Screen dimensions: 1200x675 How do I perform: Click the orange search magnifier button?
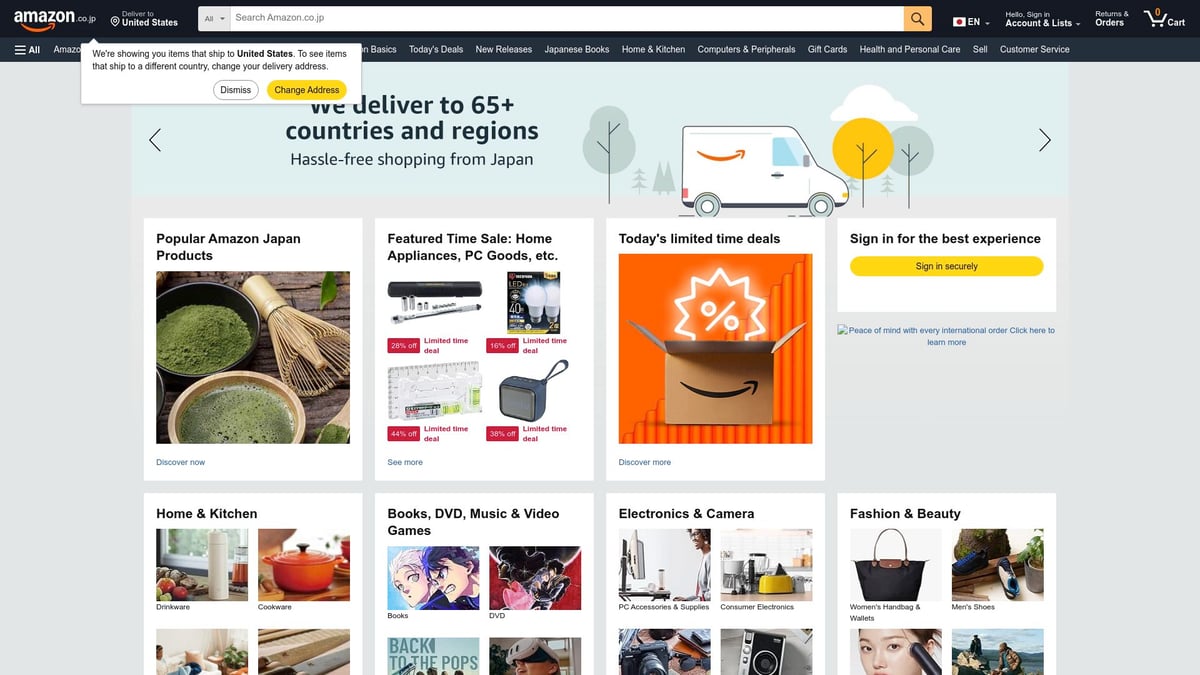tap(917, 19)
